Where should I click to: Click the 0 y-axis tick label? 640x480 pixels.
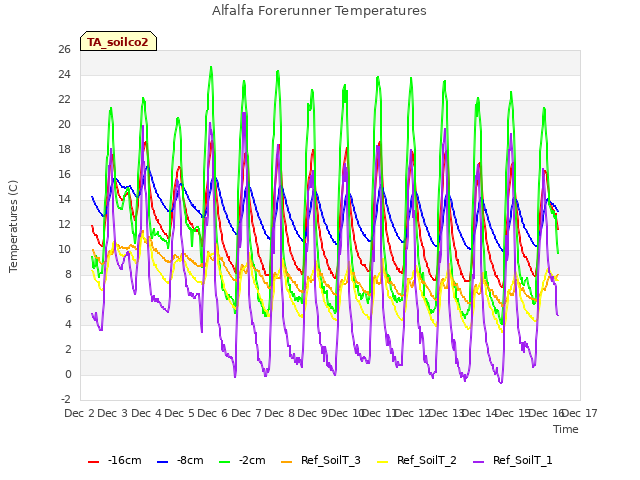[68, 375]
